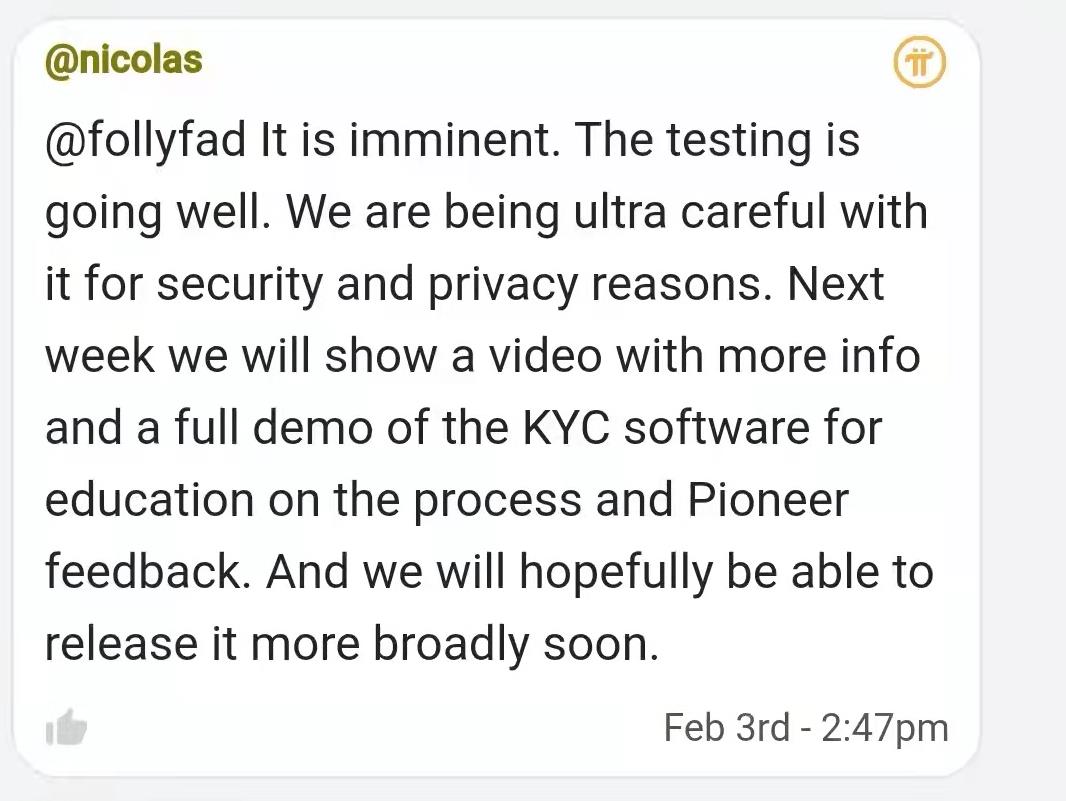The width and height of the screenshot is (1066, 801).
Task: Like the message with thumbs-up icon
Action: tap(66, 728)
